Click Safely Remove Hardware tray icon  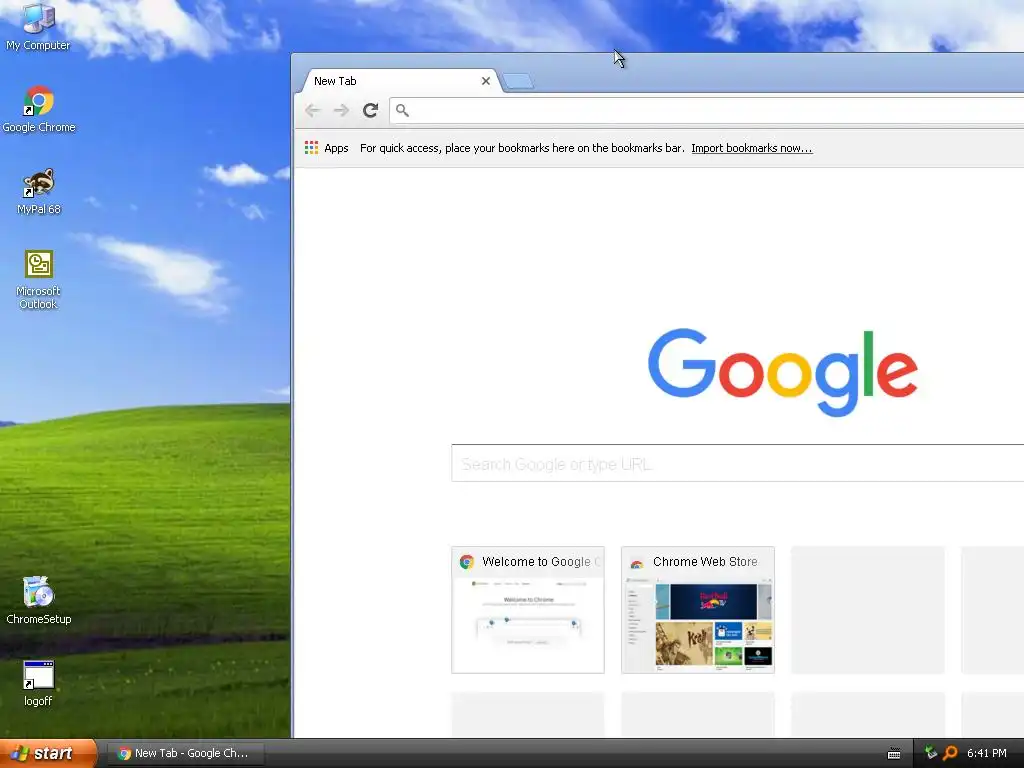pyautogui.click(x=931, y=753)
